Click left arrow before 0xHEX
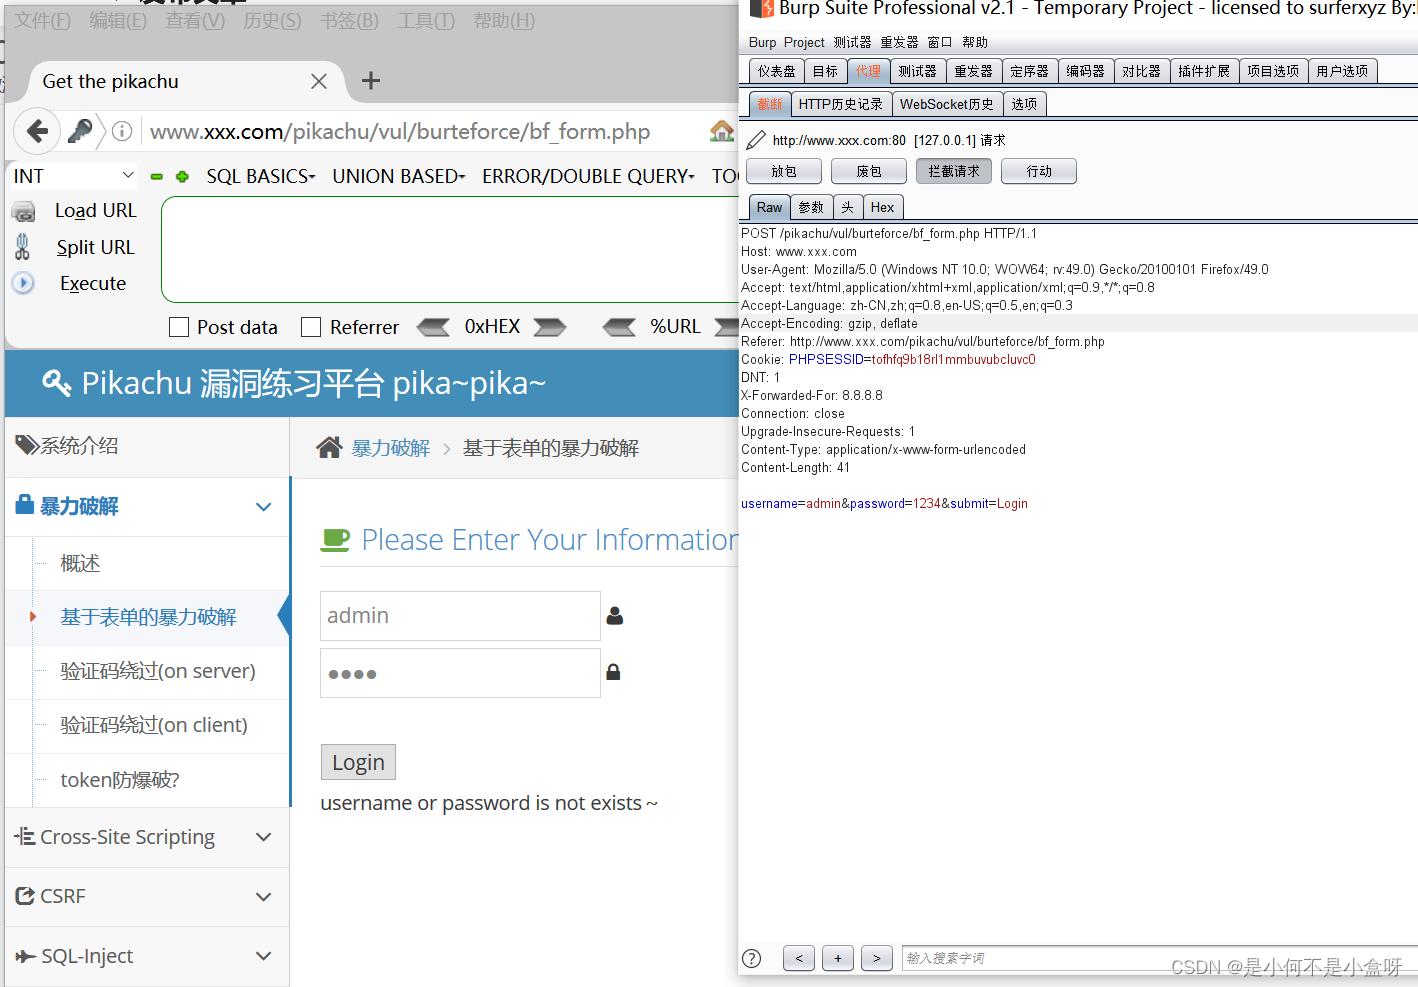The image size is (1418, 987). [433, 327]
